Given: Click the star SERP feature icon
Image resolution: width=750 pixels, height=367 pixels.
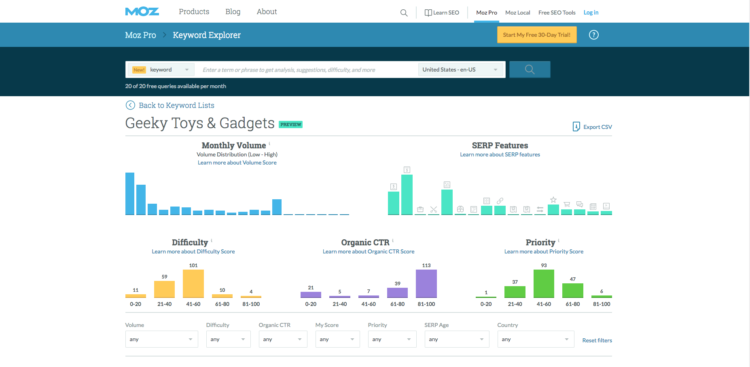Looking at the screenshot, I should (553, 200).
